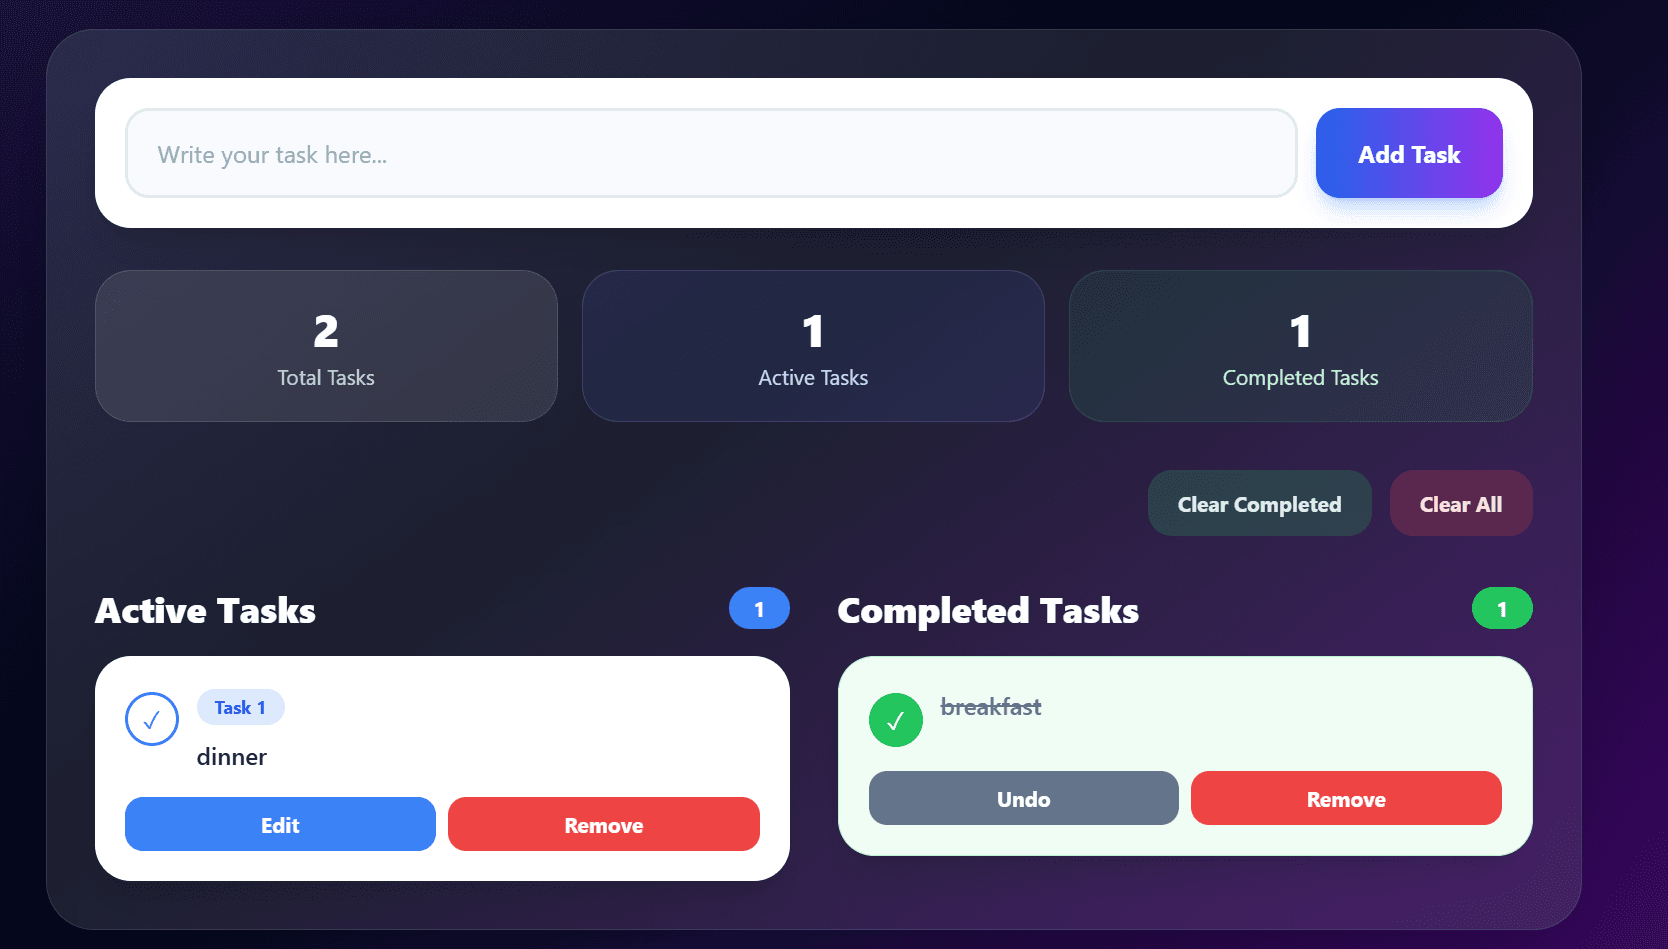Remove the dinner task

coord(604,824)
